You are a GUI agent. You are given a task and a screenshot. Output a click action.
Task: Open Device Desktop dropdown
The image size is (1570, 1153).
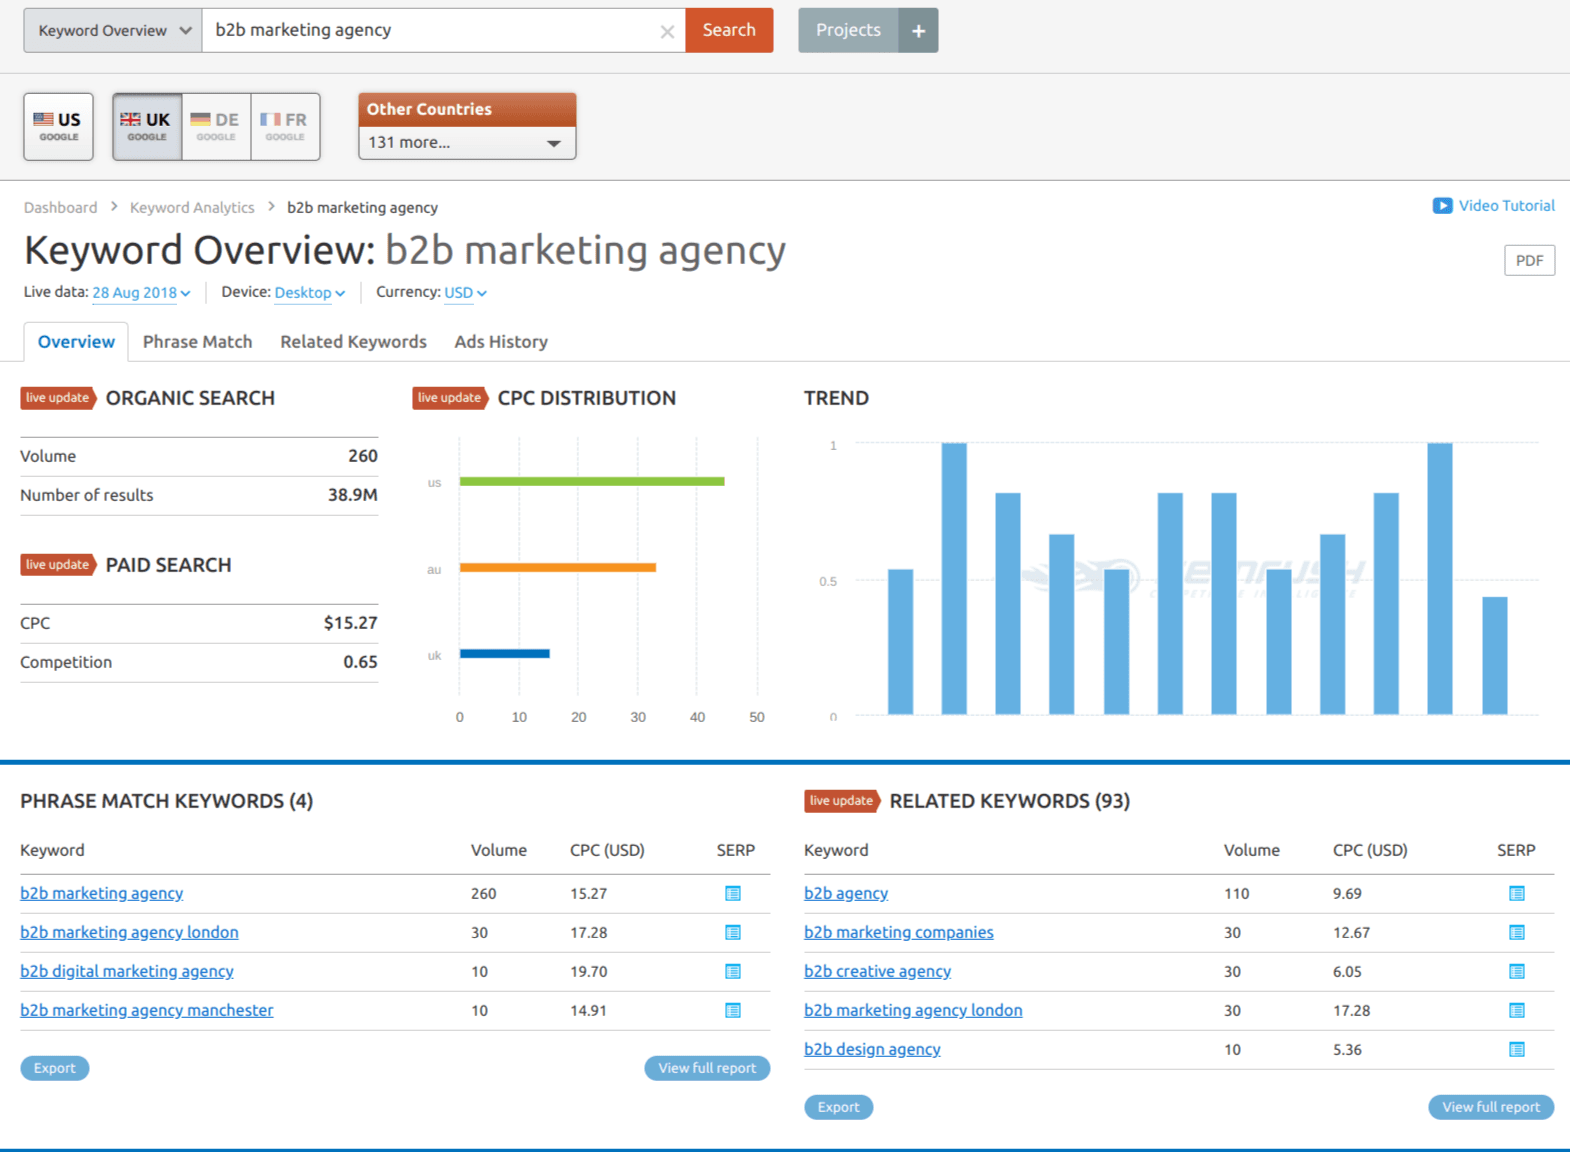[x=310, y=293]
